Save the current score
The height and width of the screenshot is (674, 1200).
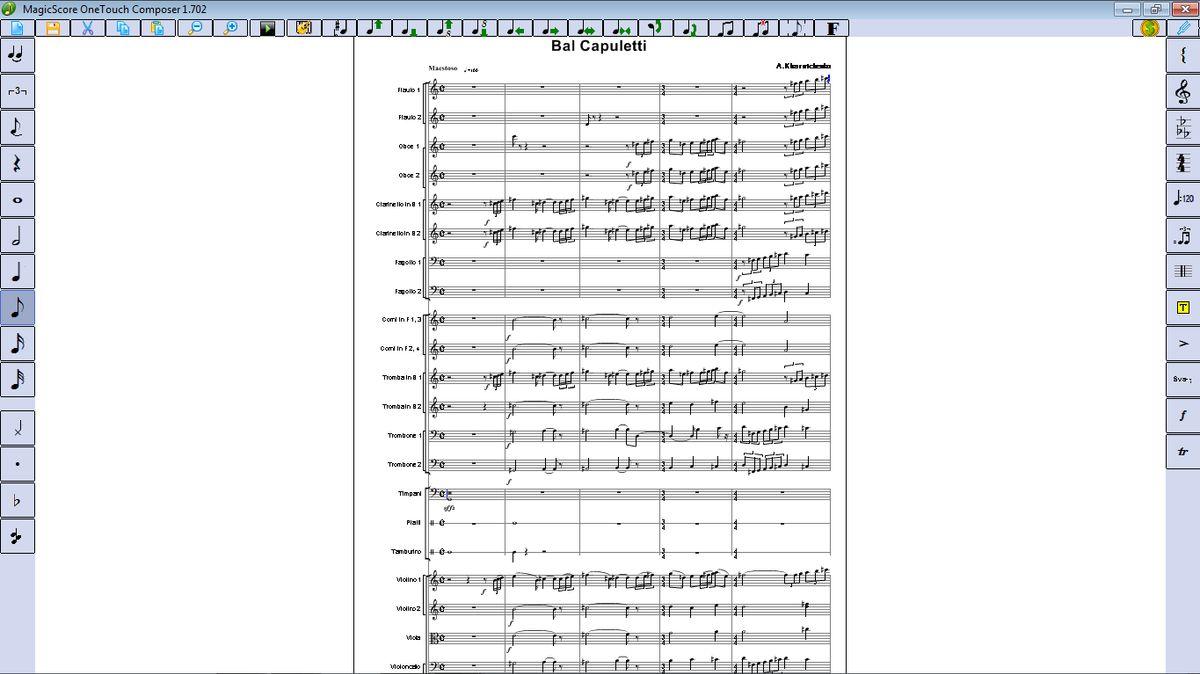click(52, 28)
